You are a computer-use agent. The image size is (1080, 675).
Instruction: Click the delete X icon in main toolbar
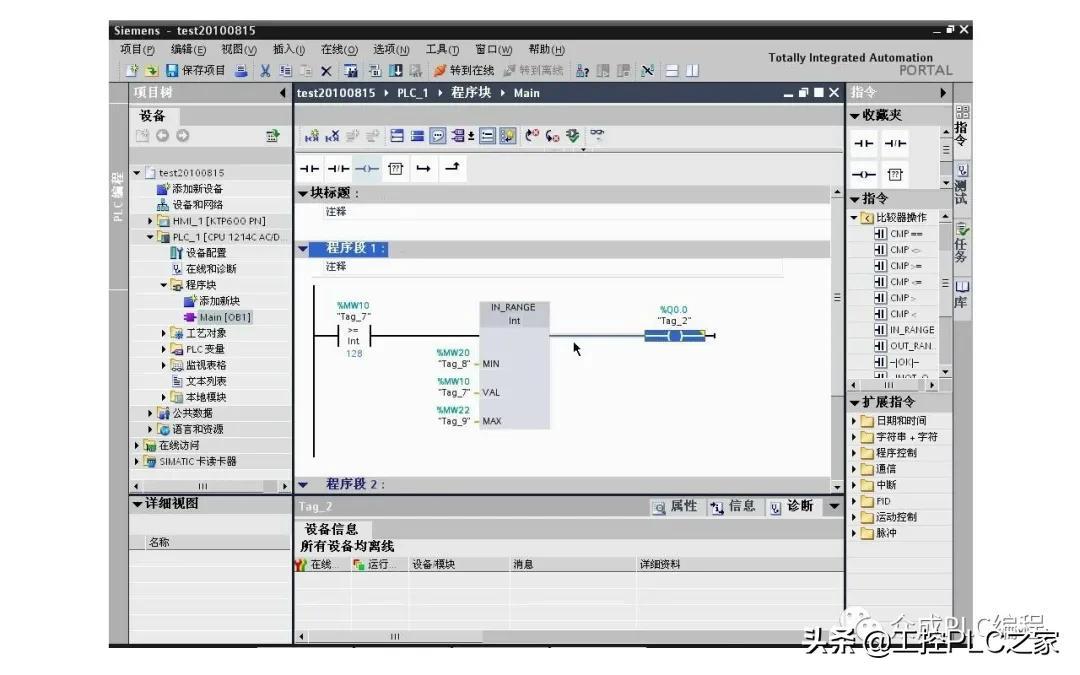pos(326,70)
